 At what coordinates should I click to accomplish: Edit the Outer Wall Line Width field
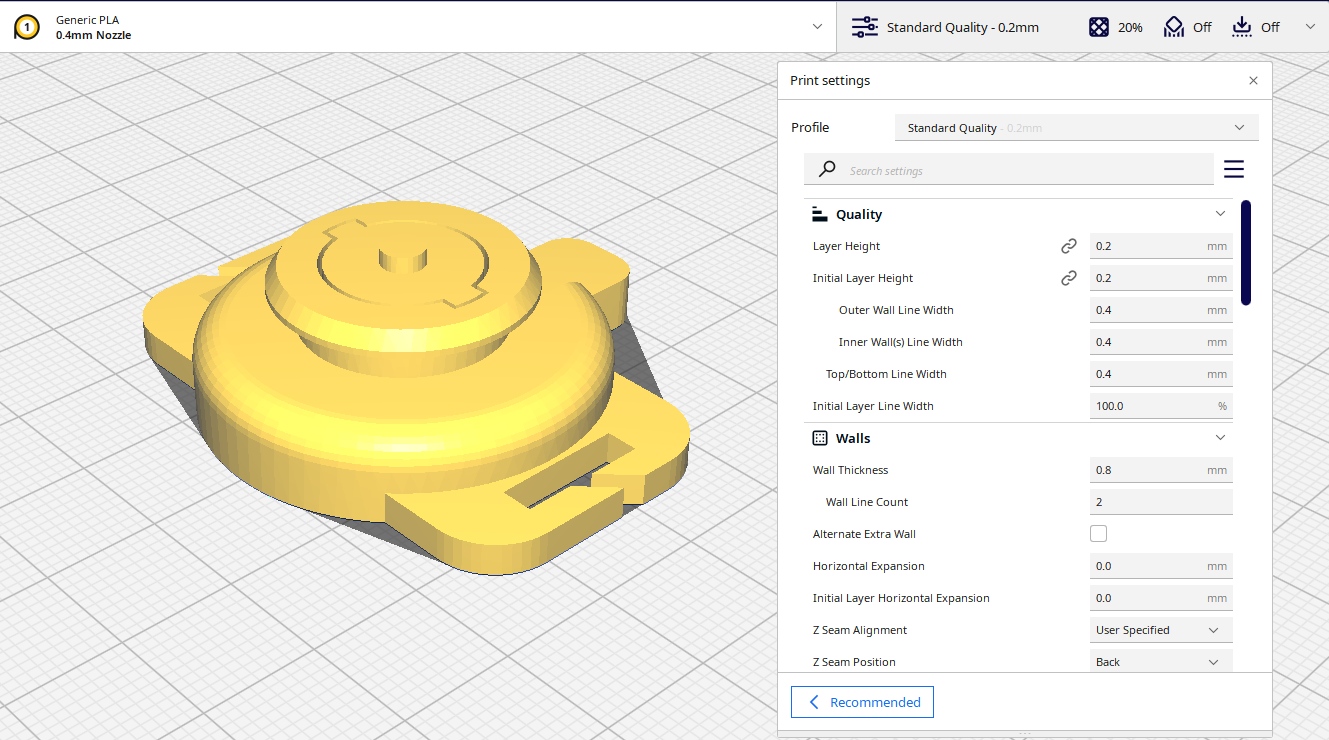coord(1161,310)
